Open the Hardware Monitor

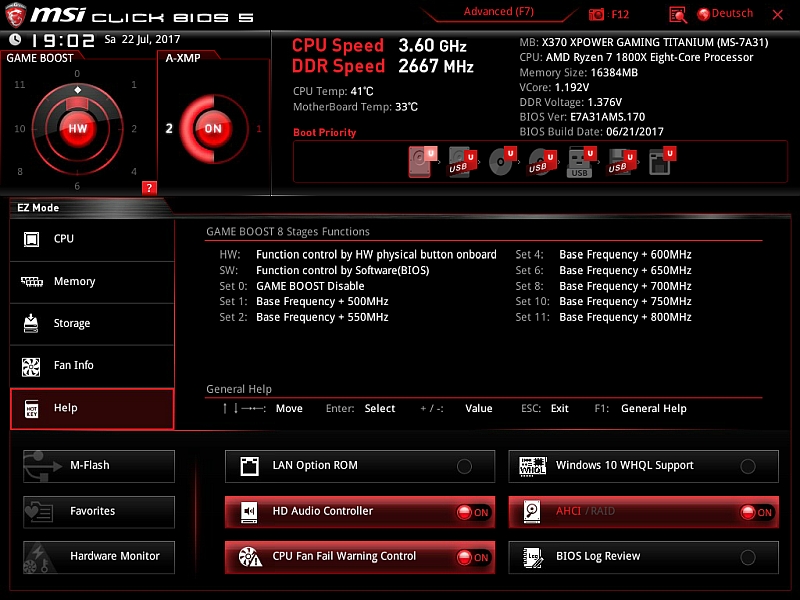tap(99, 557)
